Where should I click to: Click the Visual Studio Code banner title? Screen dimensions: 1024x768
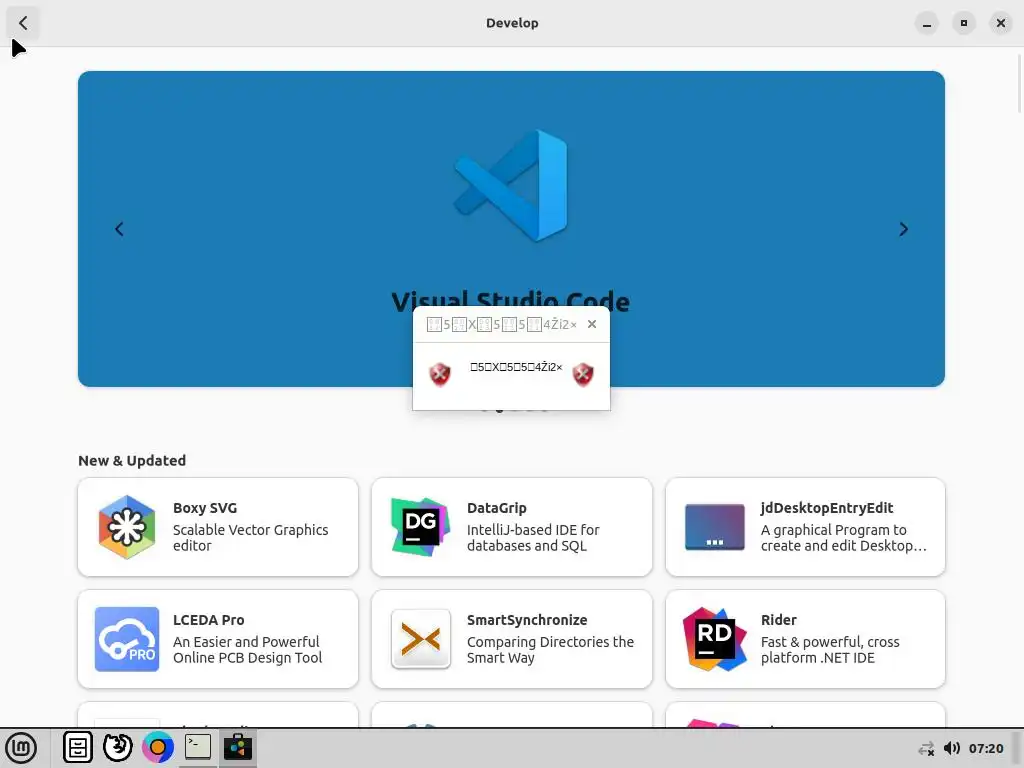point(511,301)
